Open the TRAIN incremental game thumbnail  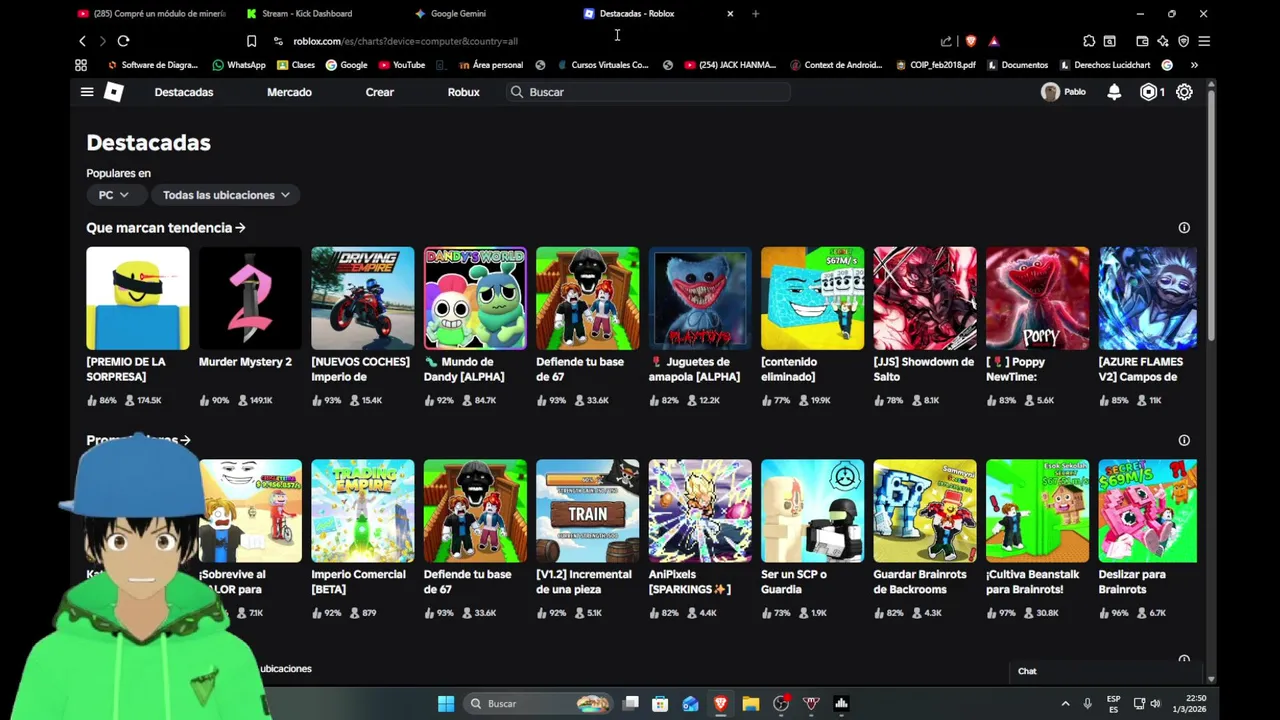(x=587, y=511)
